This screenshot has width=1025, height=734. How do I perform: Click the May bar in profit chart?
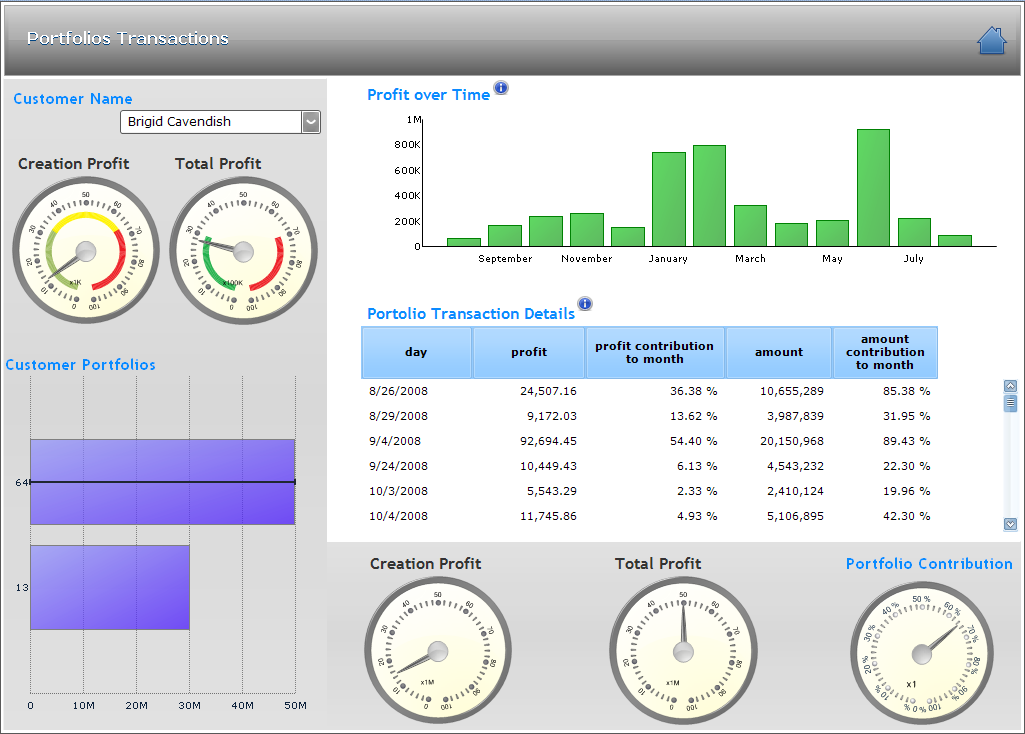point(832,233)
